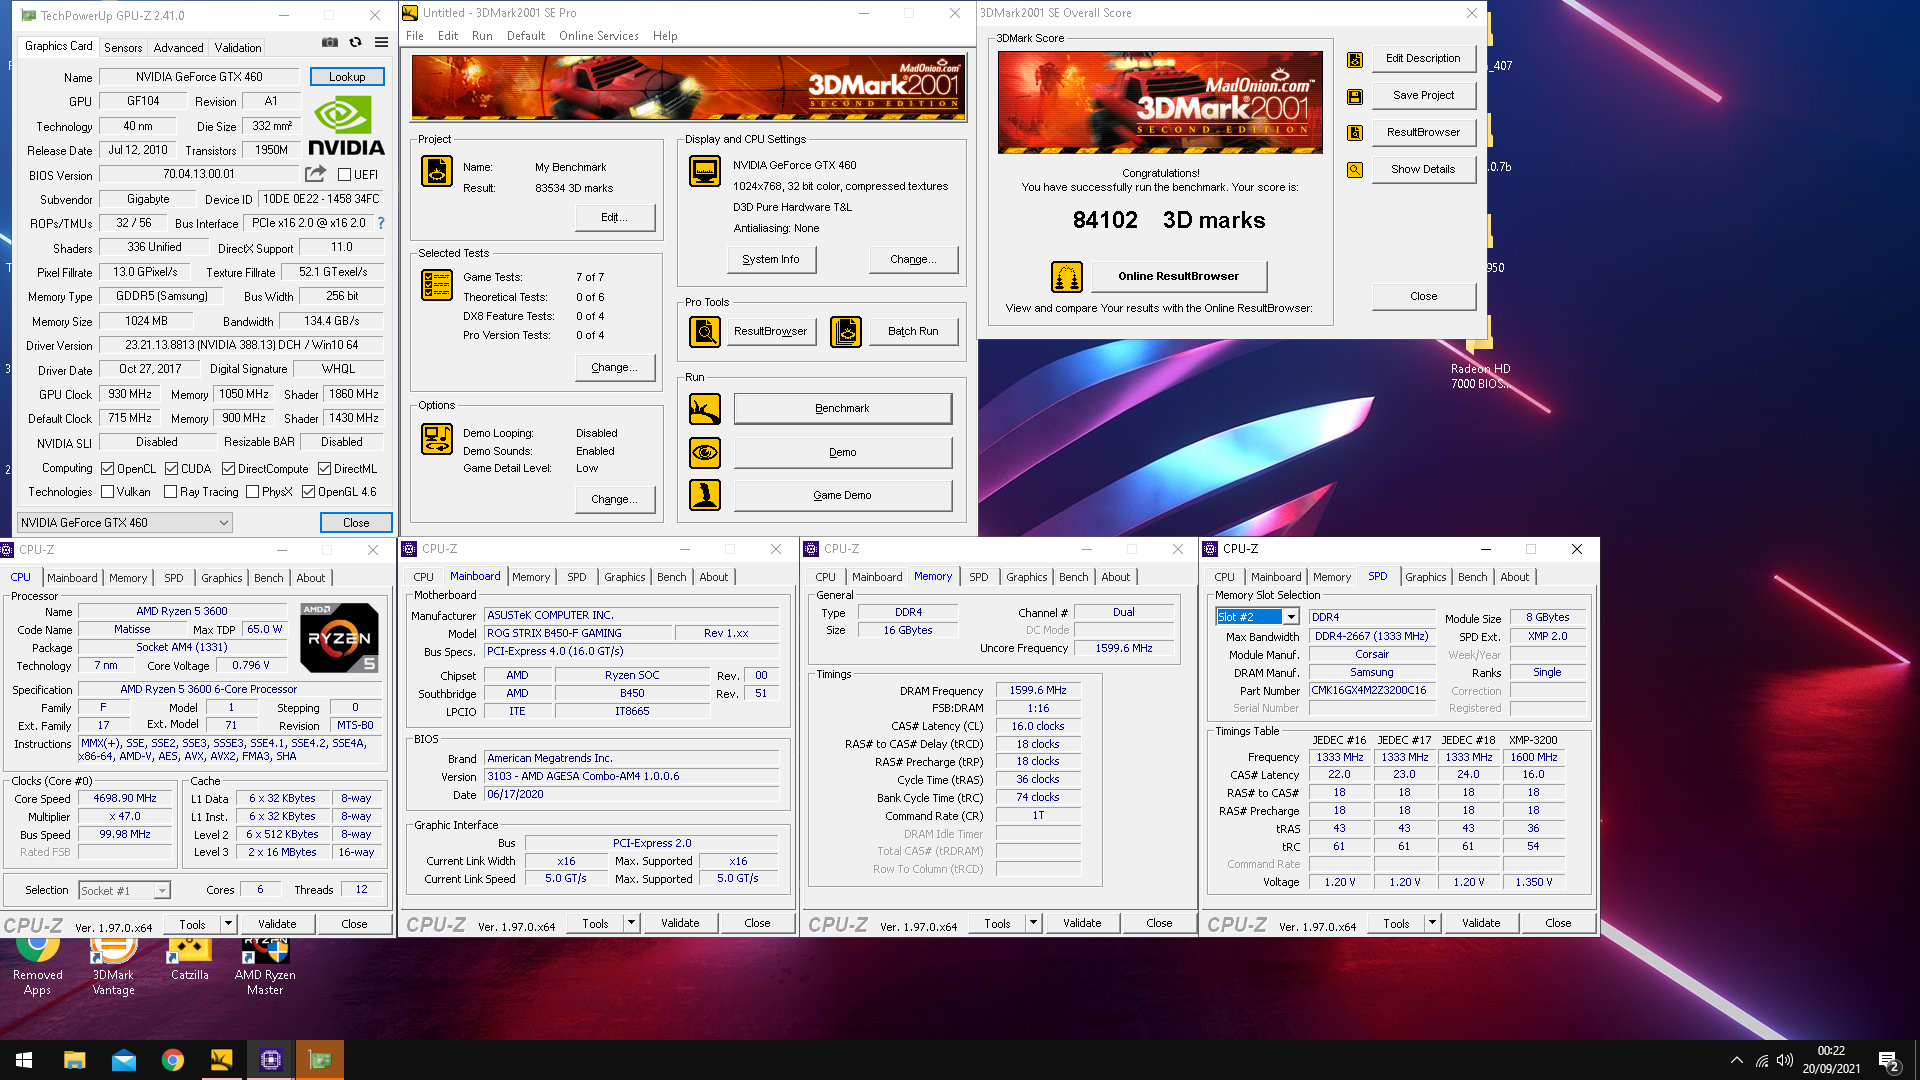
Task: Click the Project icon in 3DMark2001
Action: point(437,172)
